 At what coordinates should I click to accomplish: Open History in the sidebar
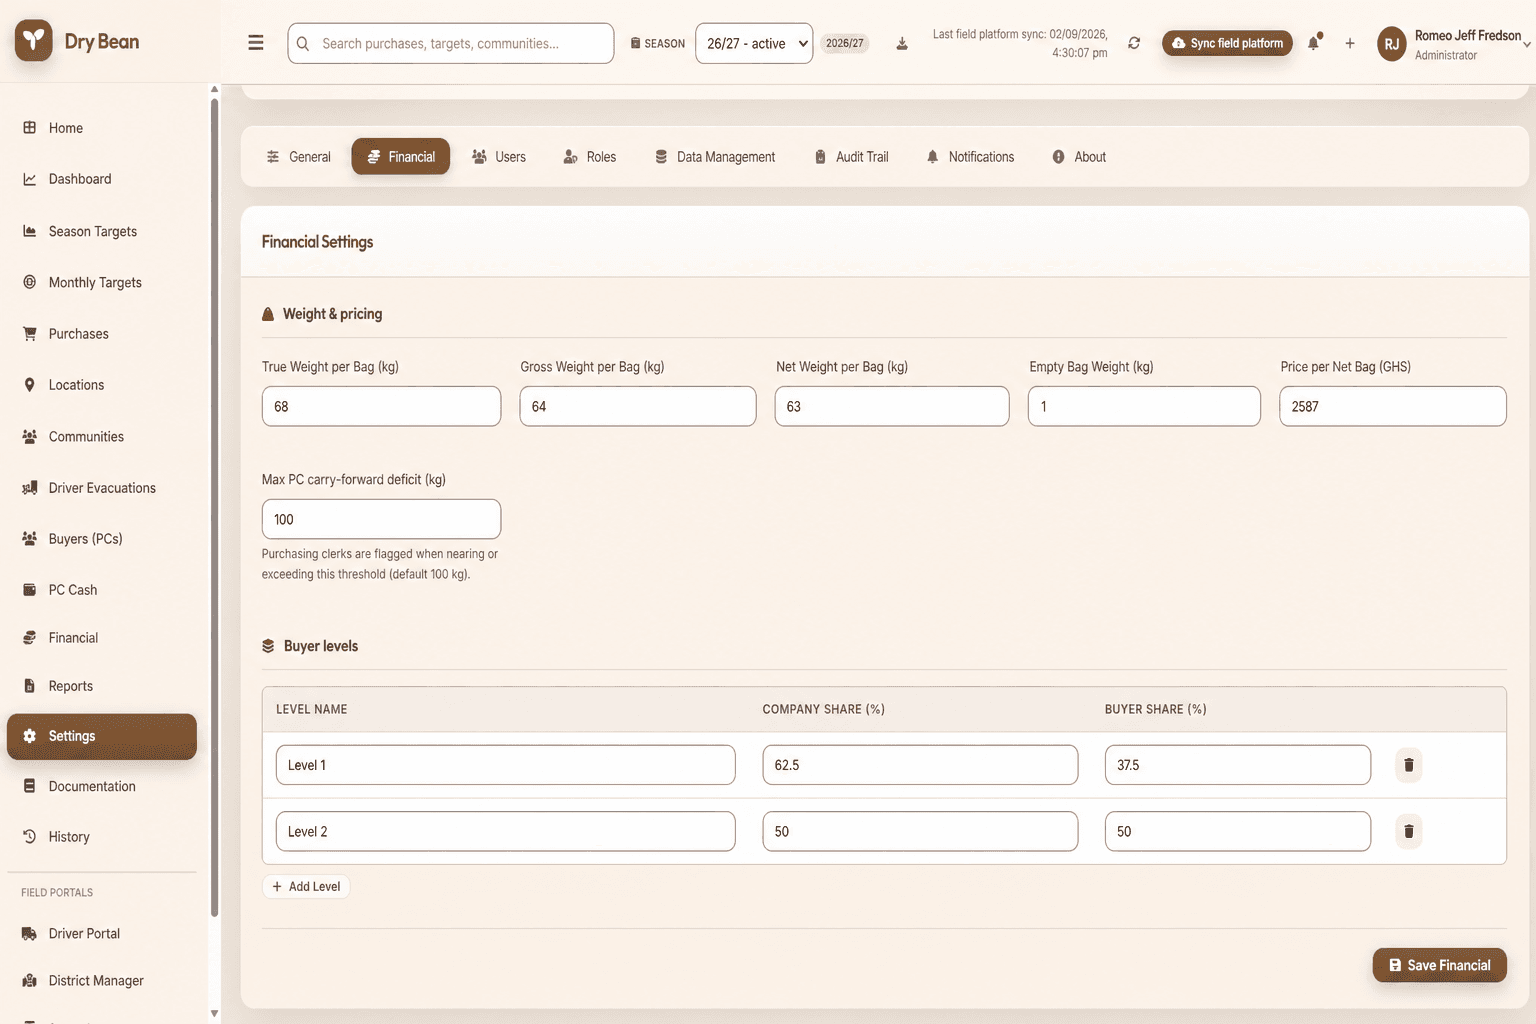coord(102,837)
